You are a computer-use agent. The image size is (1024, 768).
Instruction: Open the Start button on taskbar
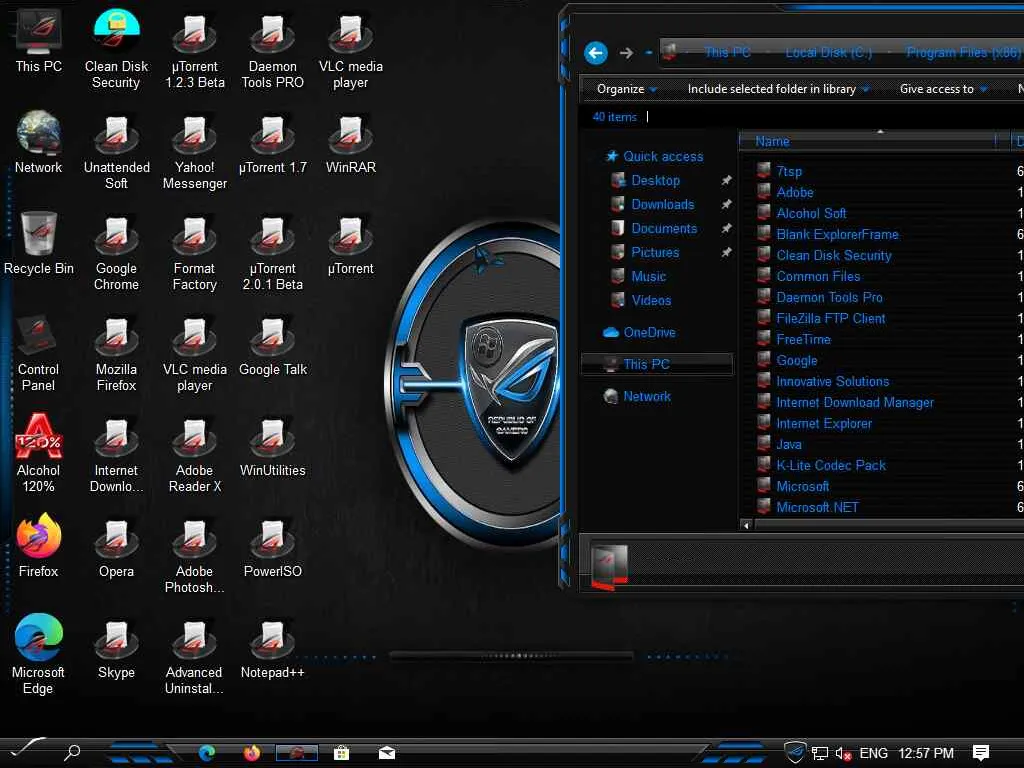pyautogui.click(x=26, y=750)
